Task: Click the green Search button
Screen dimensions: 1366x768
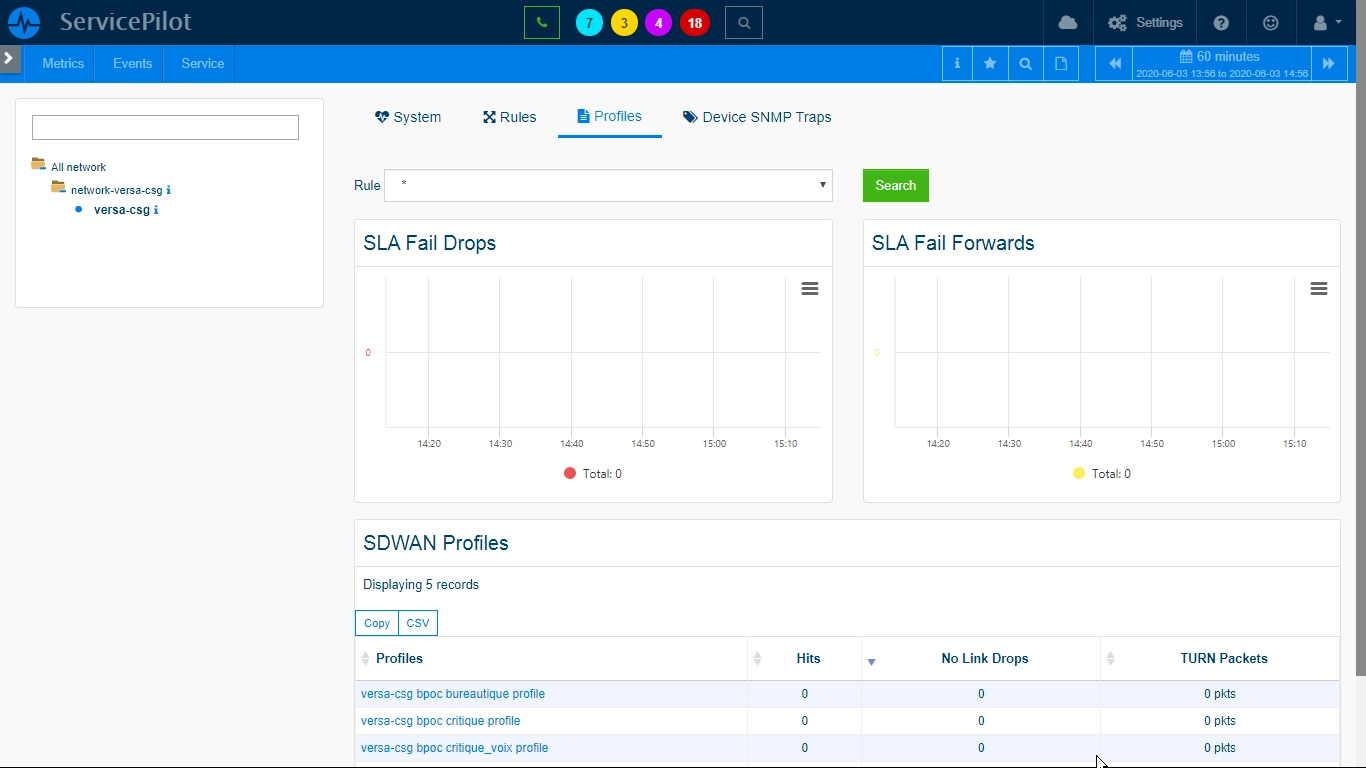Action: point(895,185)
